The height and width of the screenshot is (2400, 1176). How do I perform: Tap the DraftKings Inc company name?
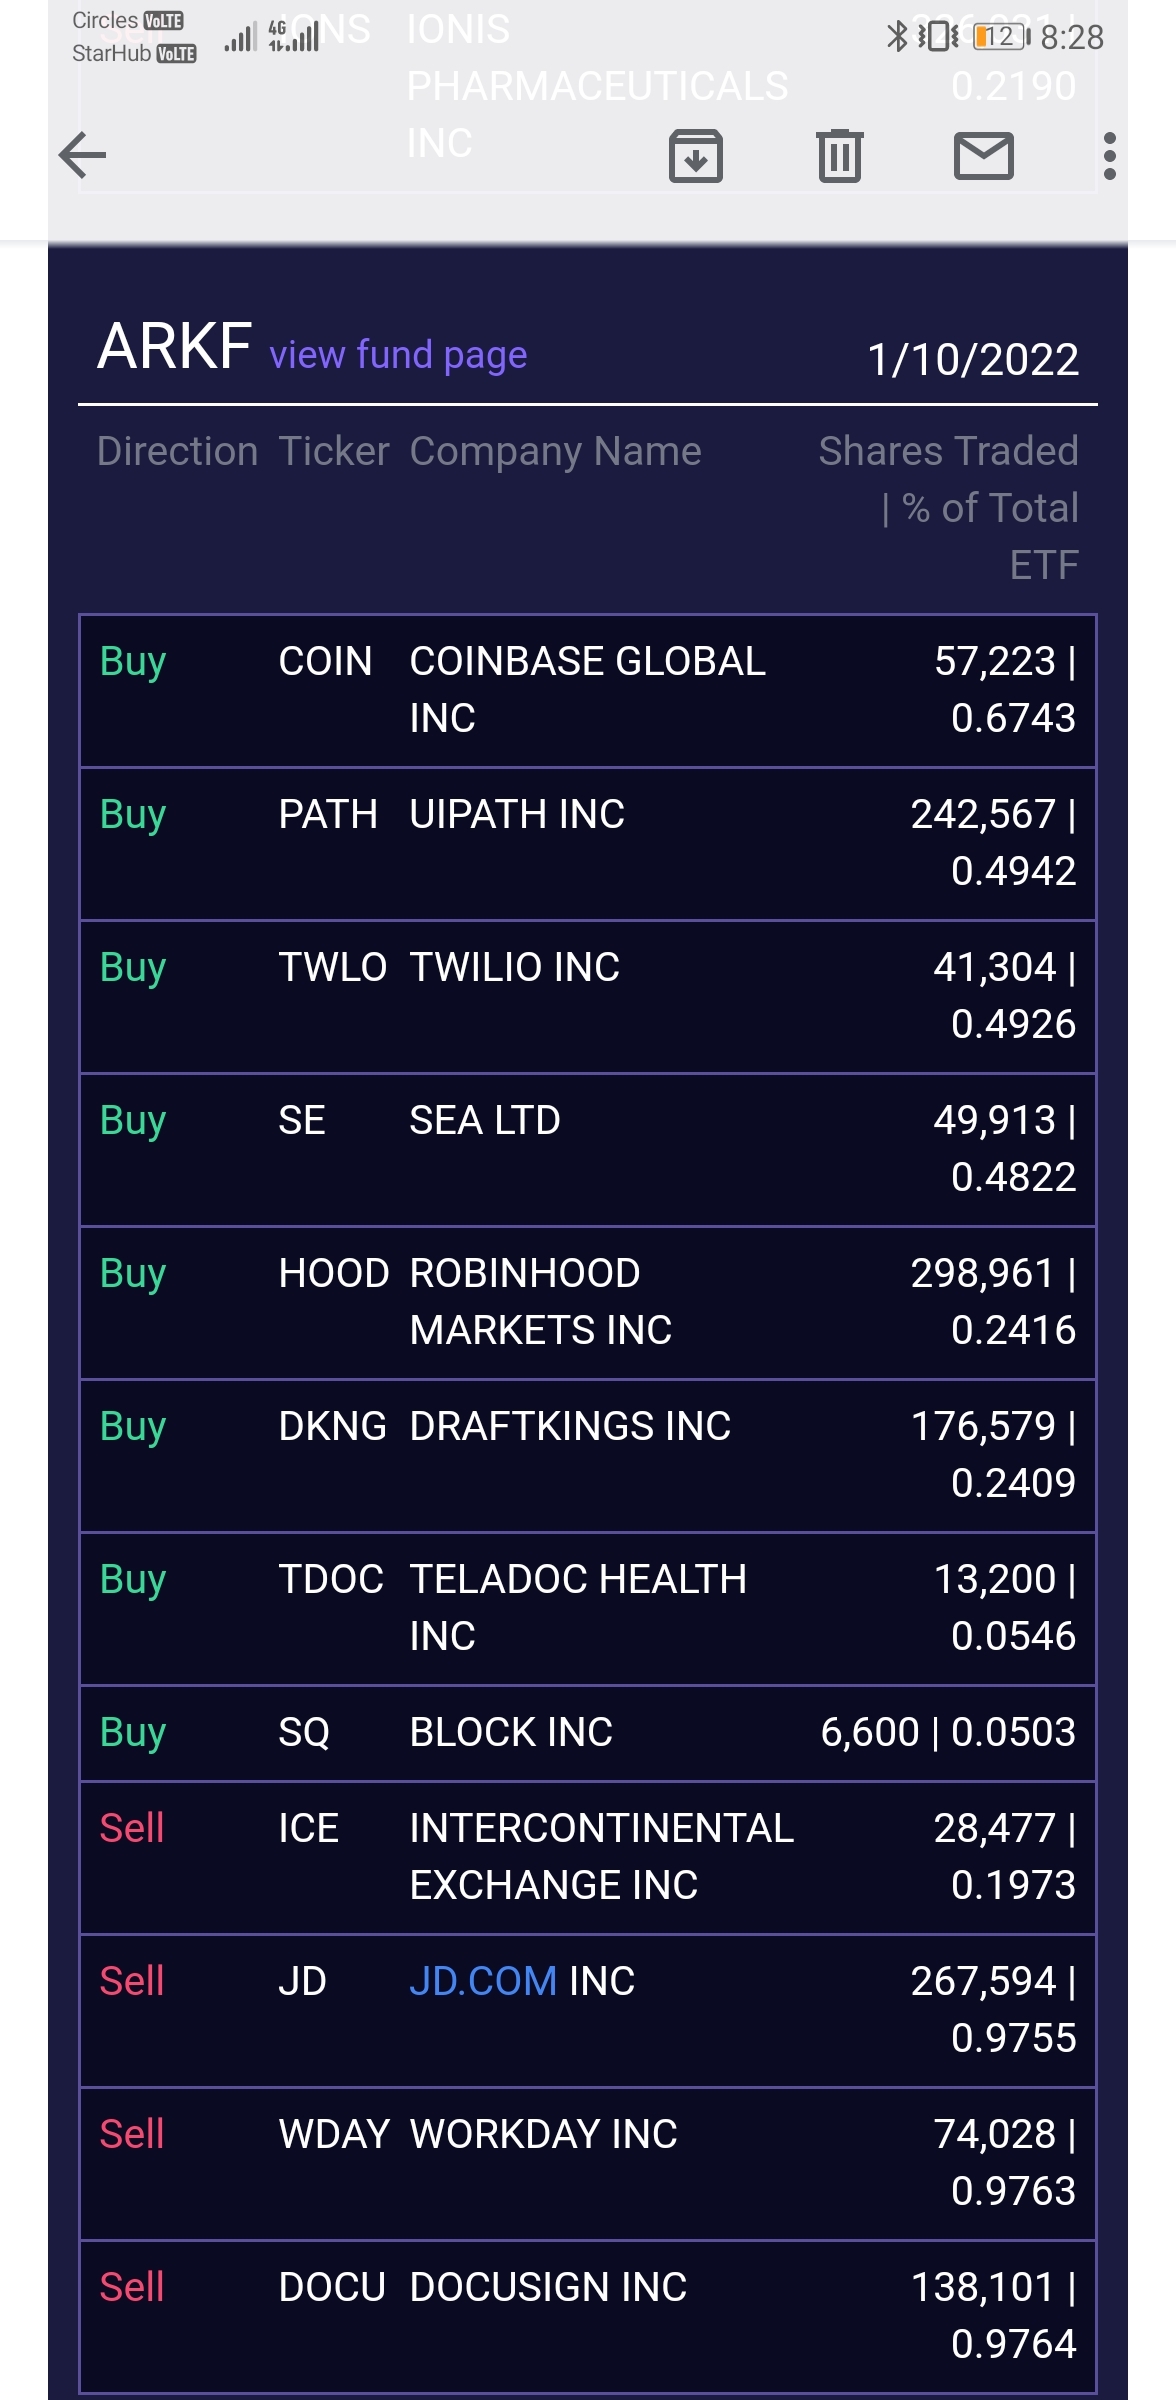click(570, 1426)
